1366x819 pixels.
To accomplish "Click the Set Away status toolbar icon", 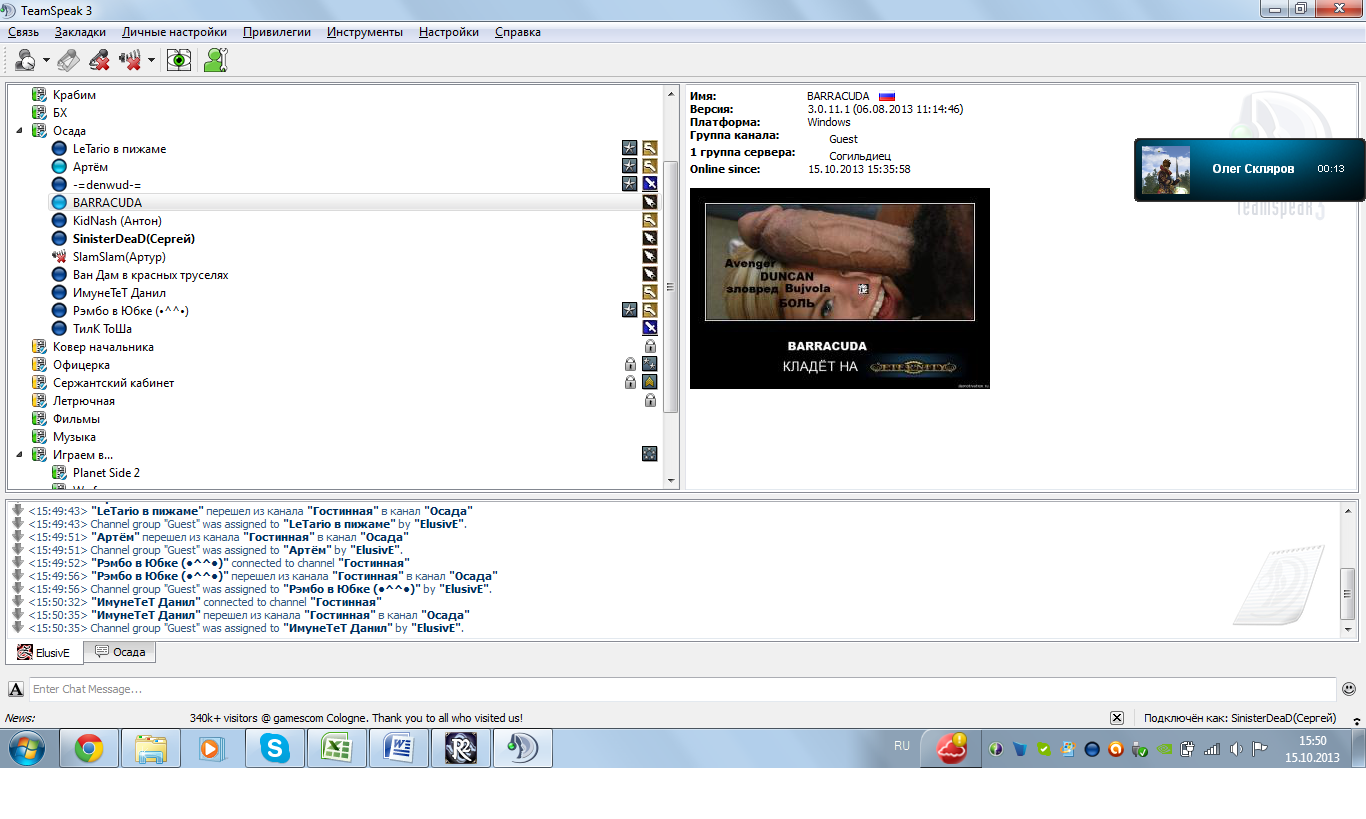I will click(25, 60).
